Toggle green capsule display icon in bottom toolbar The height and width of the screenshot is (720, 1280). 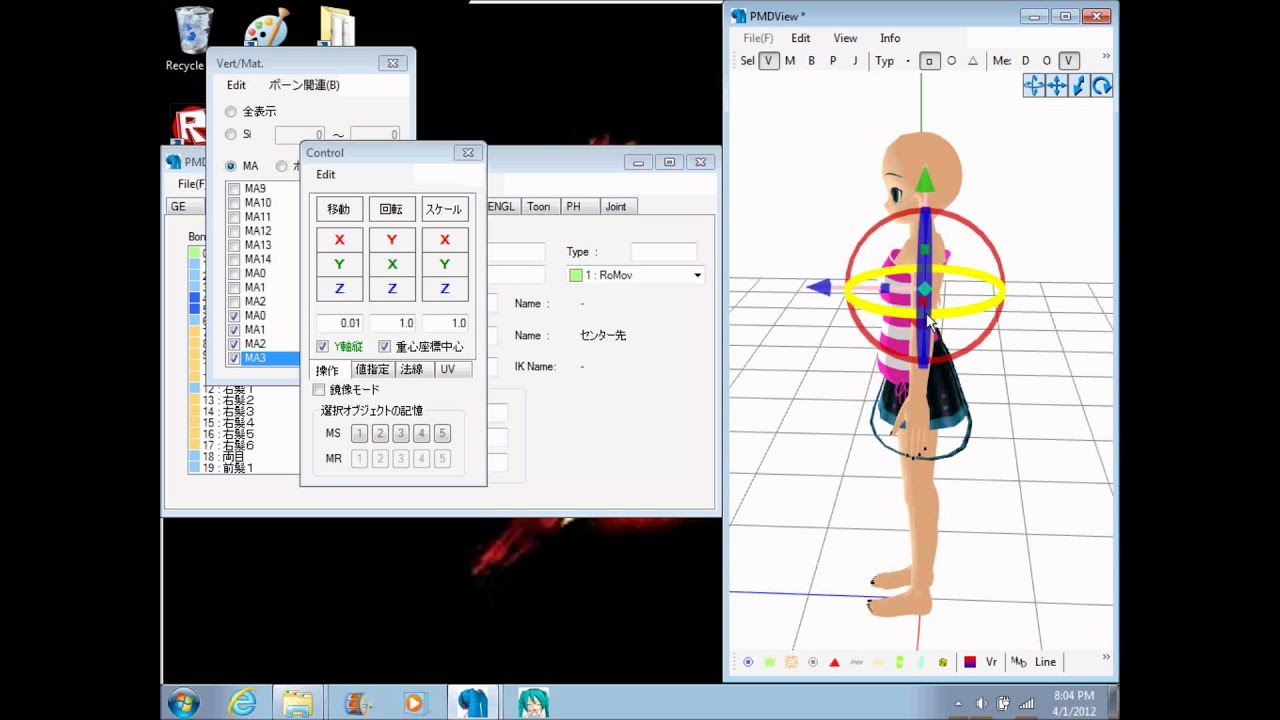tap(900, 662)
